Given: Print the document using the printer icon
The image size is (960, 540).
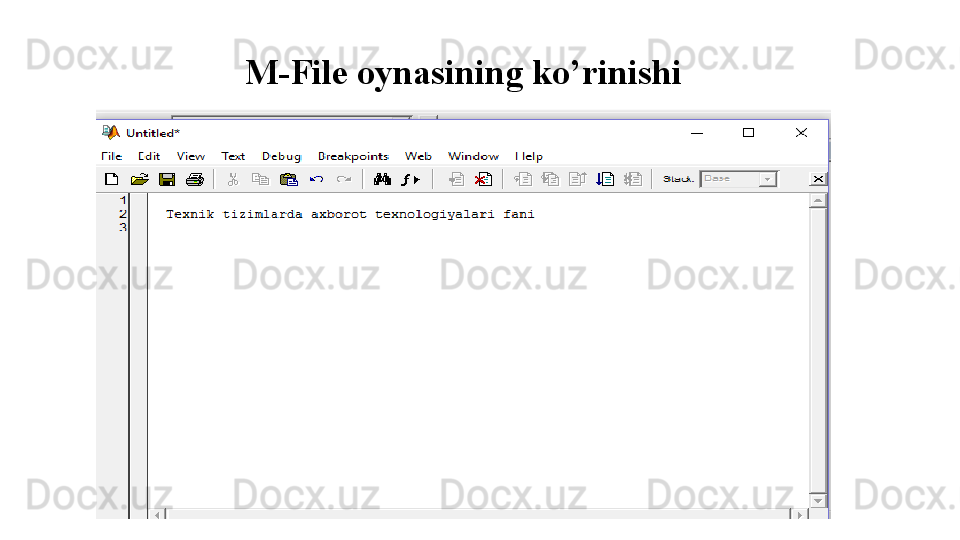Looking at the screenshot, I should (x=195, y=179).
